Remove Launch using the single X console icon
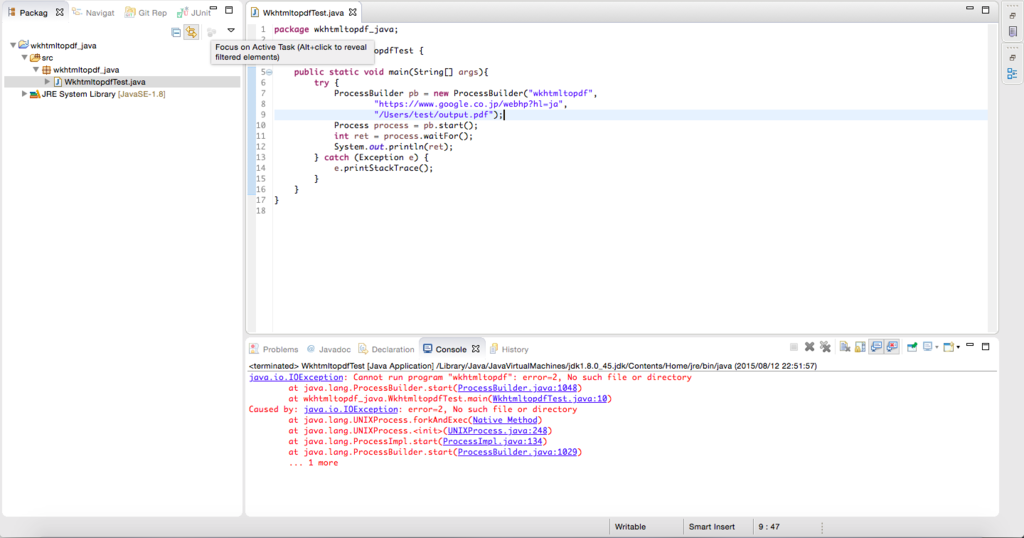The height and width of the screenshot is (538, 1024). [809, 347]
